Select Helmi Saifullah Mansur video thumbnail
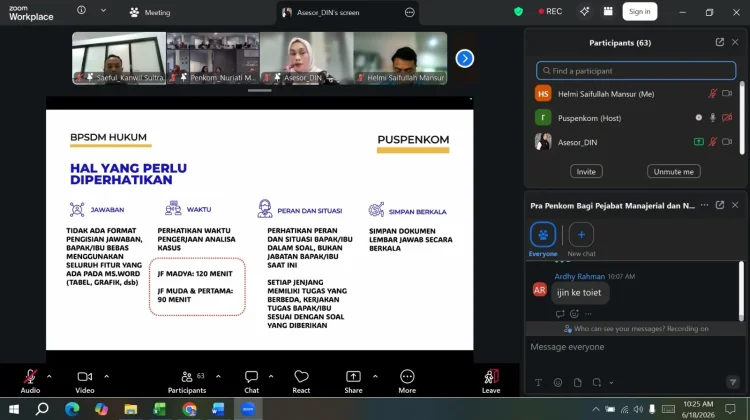This screenshot has width=750, height=420. pos(400,58)
